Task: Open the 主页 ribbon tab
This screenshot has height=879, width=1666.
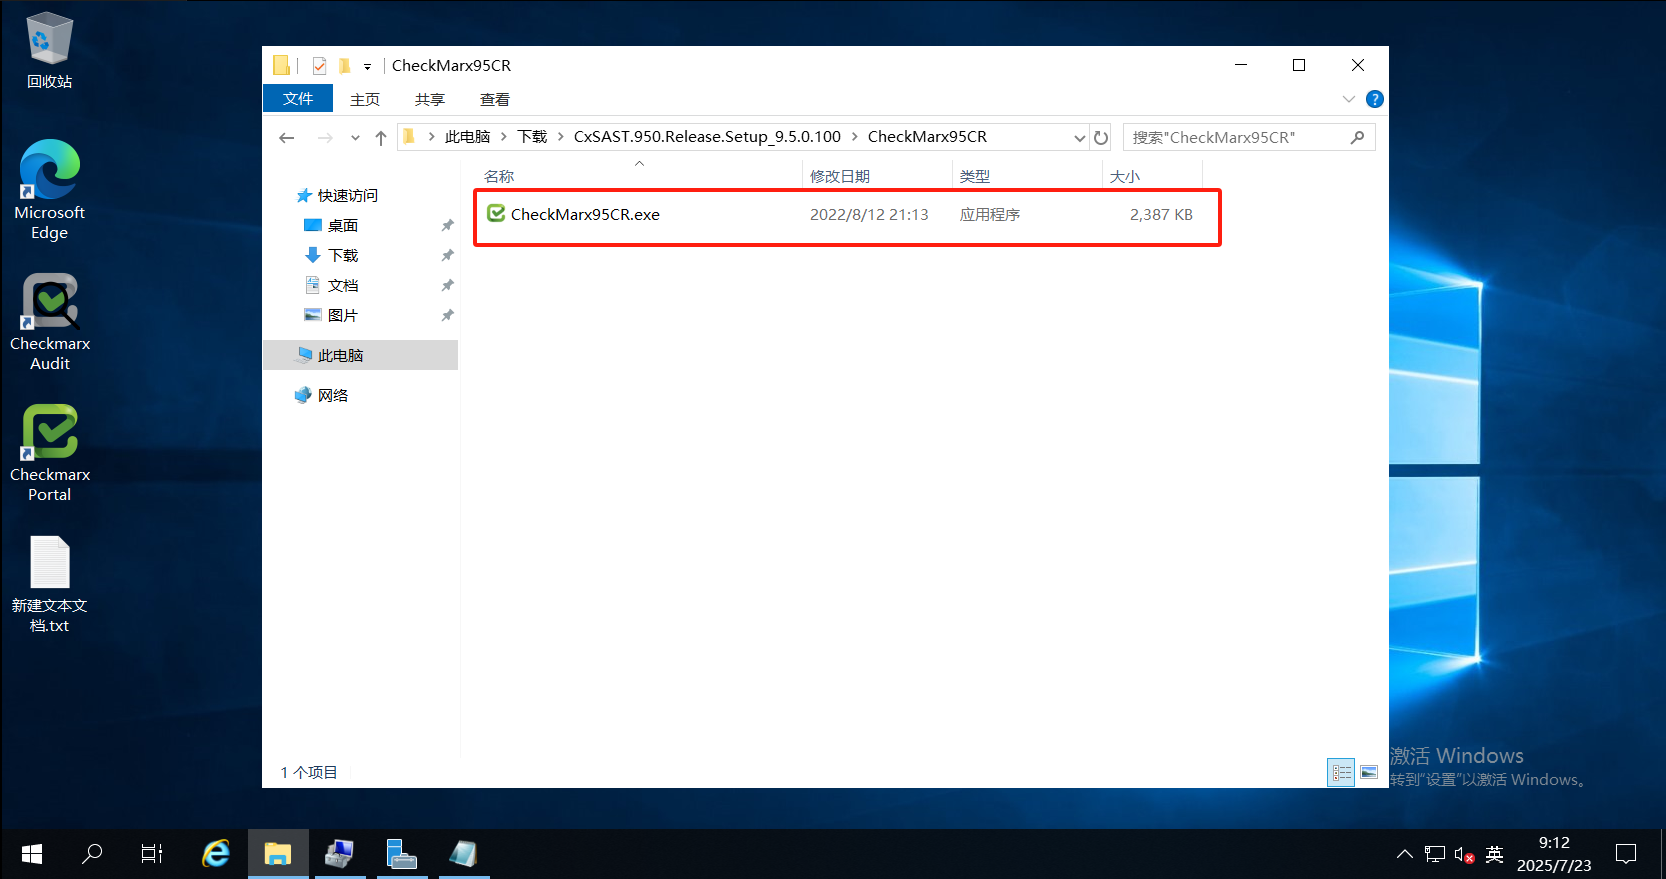Action: click(x=365, y=99)
